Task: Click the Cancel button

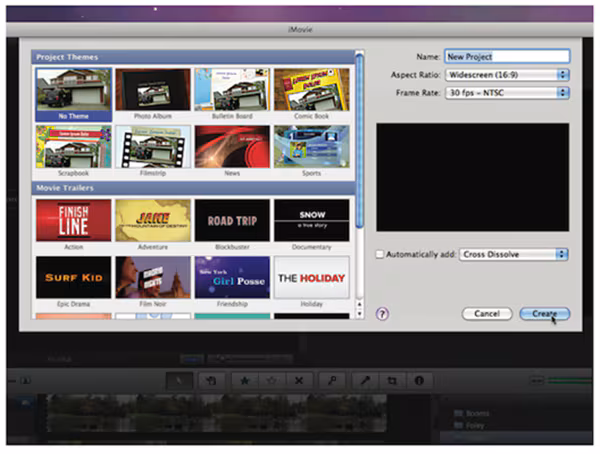Action: click(x=487, y=314)
